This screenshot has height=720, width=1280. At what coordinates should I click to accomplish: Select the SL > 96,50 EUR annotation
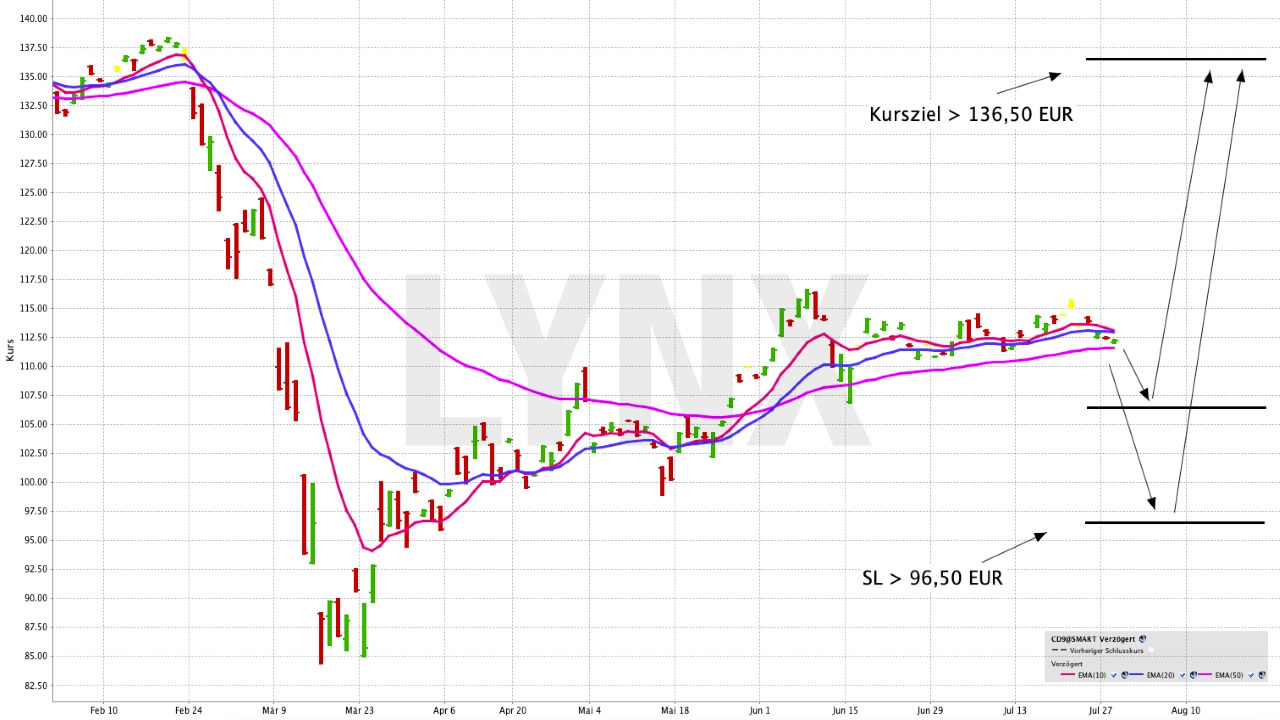click(932, 578)
